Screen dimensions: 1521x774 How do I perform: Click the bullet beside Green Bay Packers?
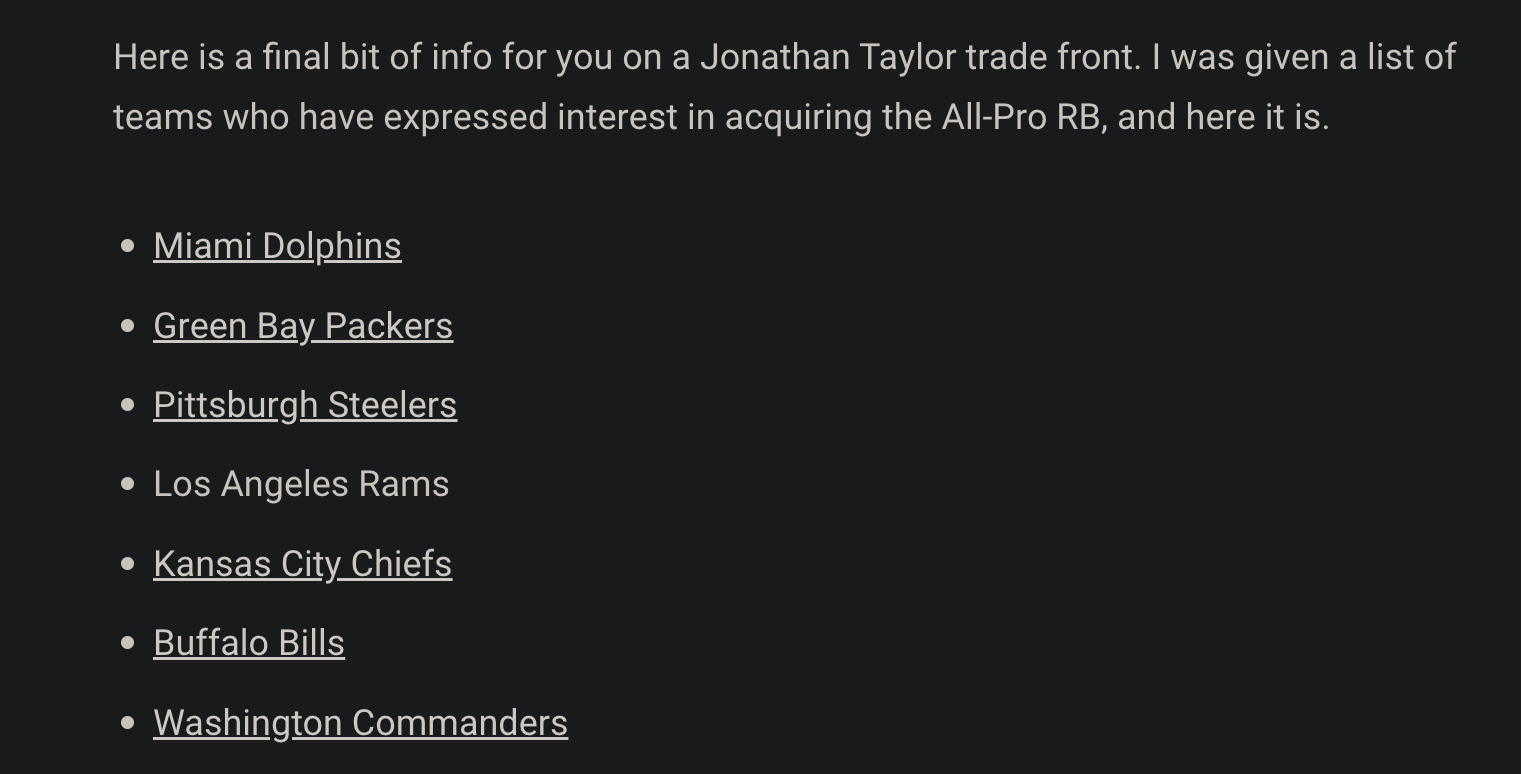click(127, 326)
